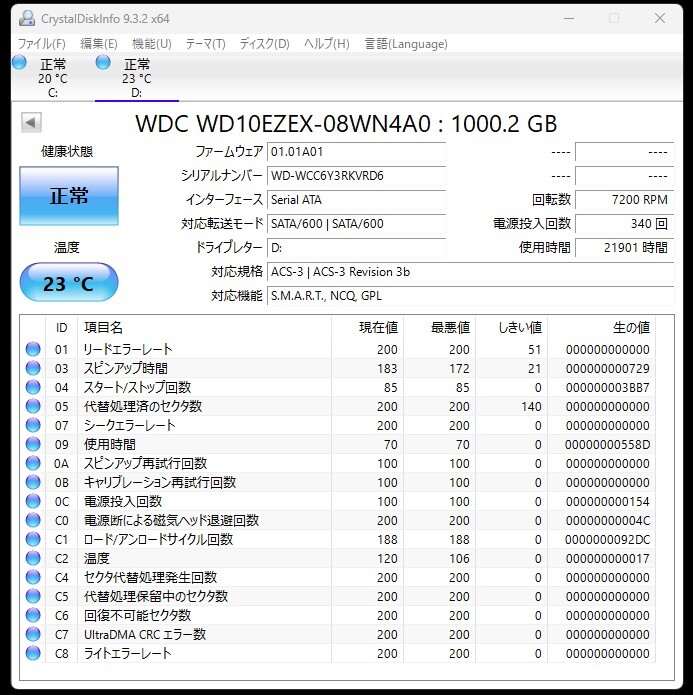Click the raw value 0000000558D
The height and width of the screenshot is (695, 693).
[x=607, y=445]
